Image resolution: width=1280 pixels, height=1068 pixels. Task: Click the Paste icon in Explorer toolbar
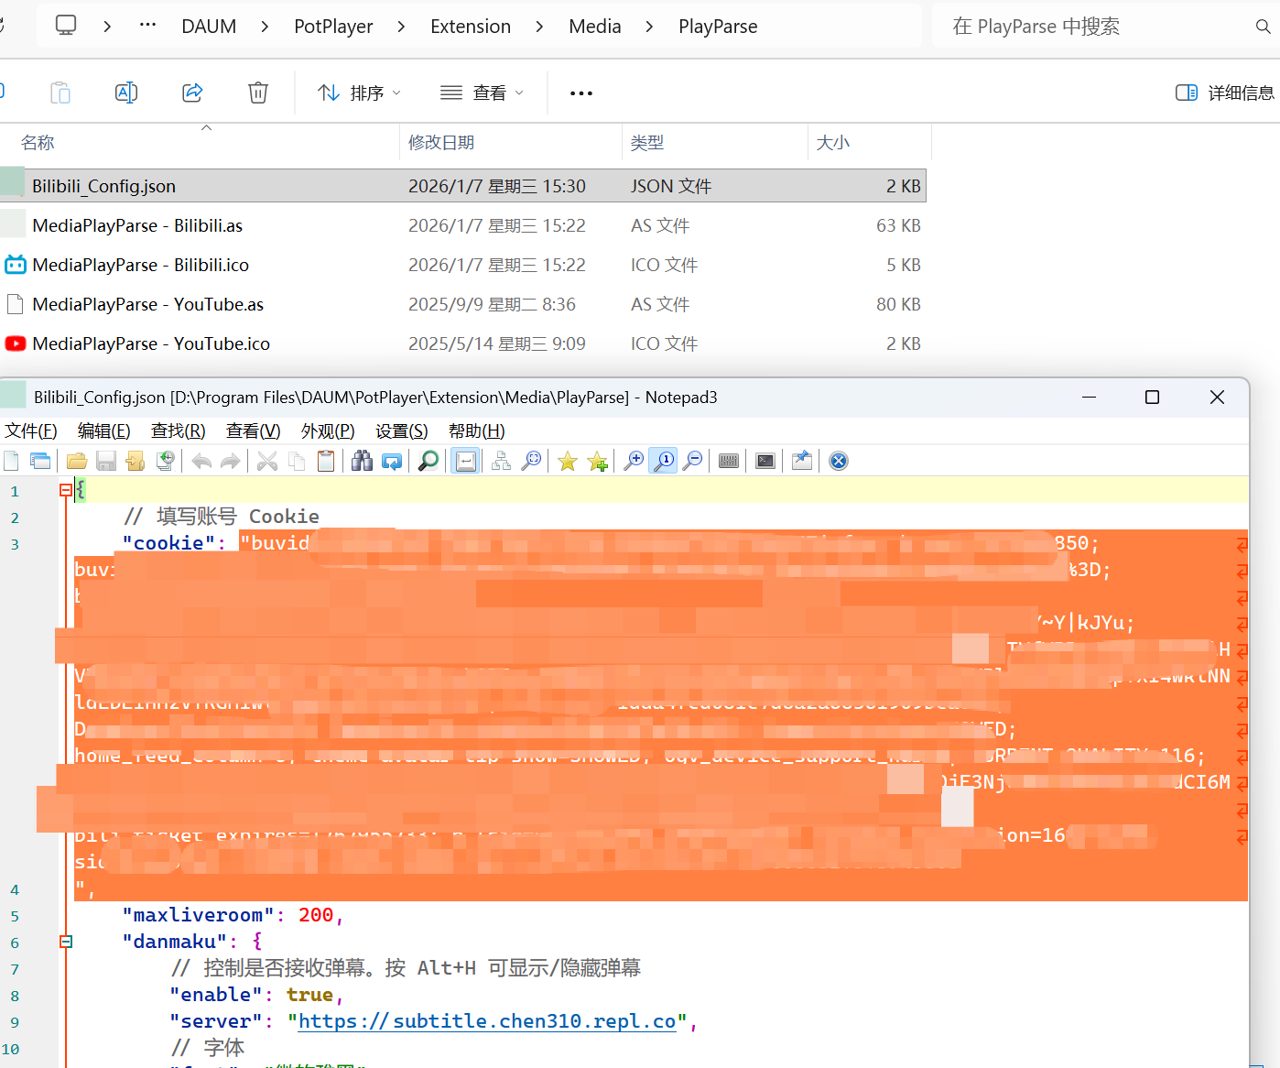tap(60, 93)
